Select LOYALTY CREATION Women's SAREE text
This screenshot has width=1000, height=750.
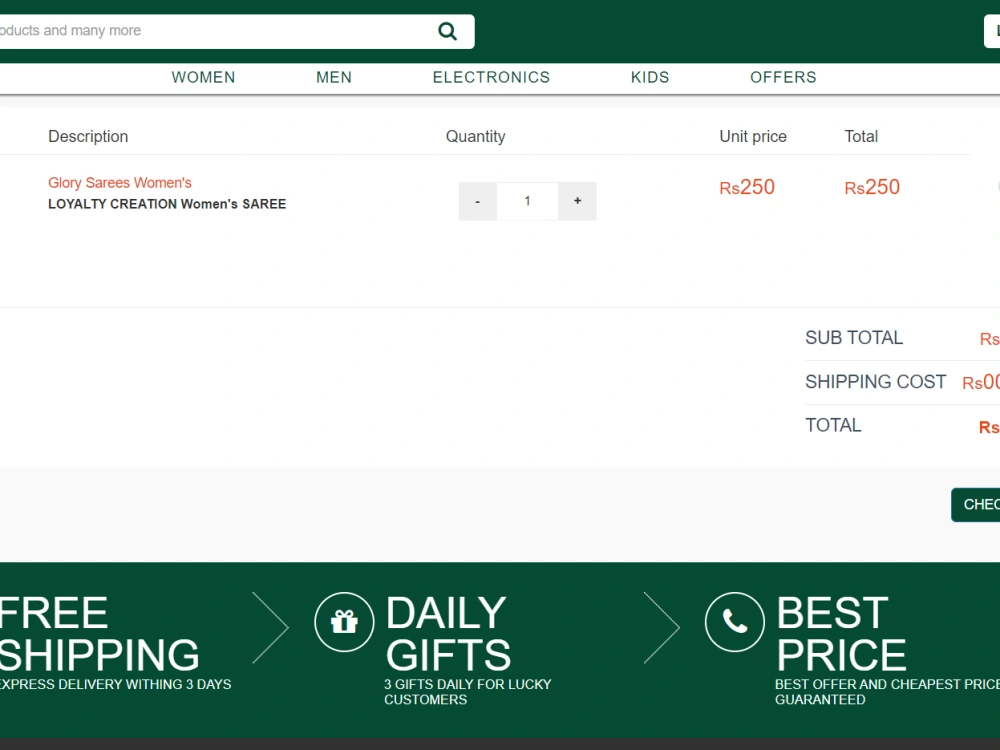167,204
